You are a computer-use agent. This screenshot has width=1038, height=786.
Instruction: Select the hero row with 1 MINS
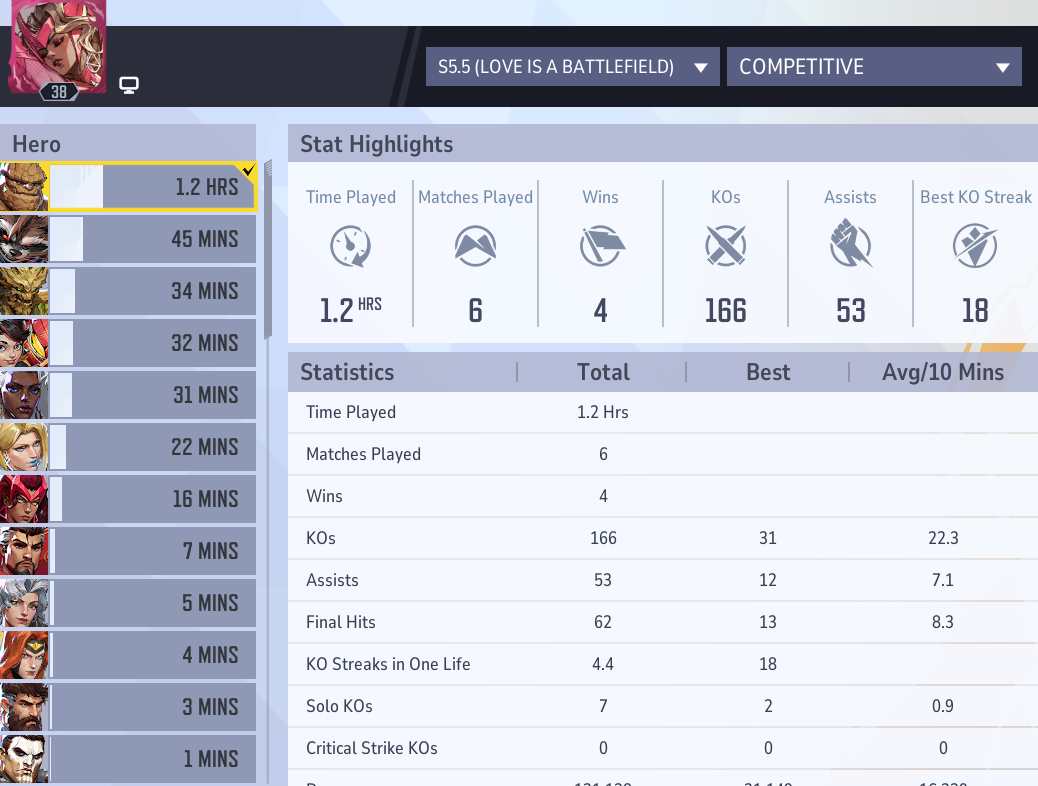pyautogui.click(x=128, y=759)
